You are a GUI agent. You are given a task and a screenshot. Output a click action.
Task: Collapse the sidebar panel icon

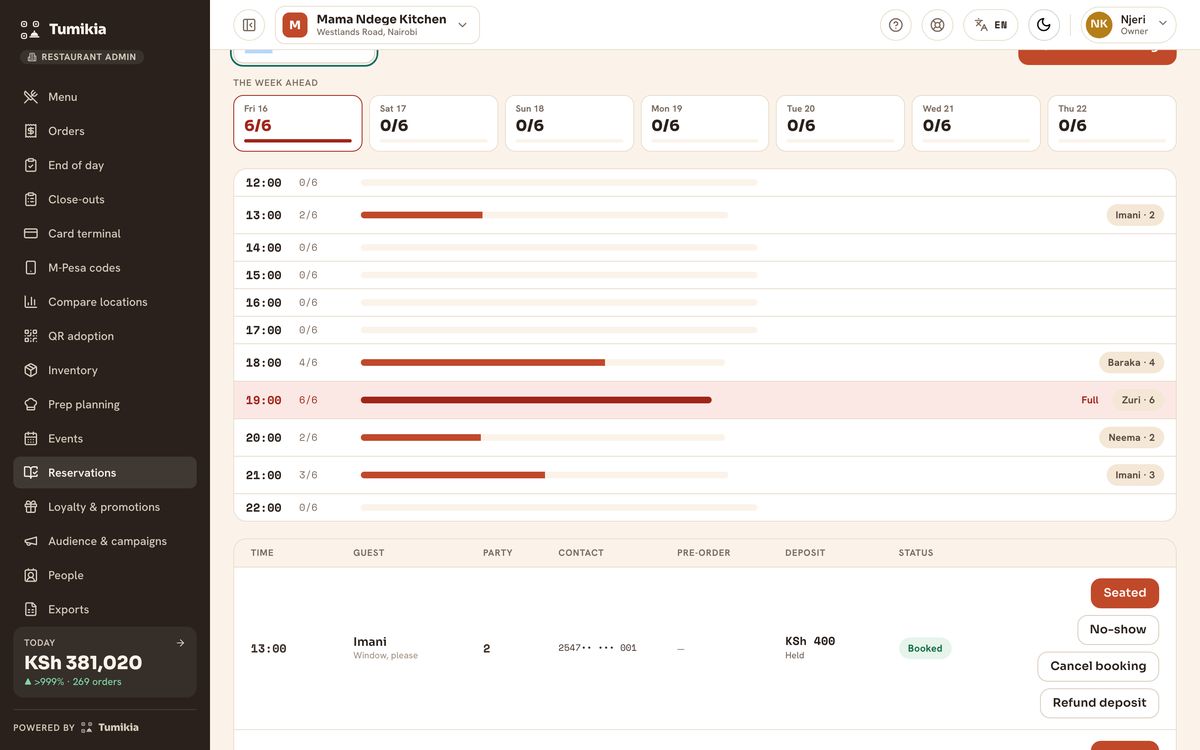[249, 25]
